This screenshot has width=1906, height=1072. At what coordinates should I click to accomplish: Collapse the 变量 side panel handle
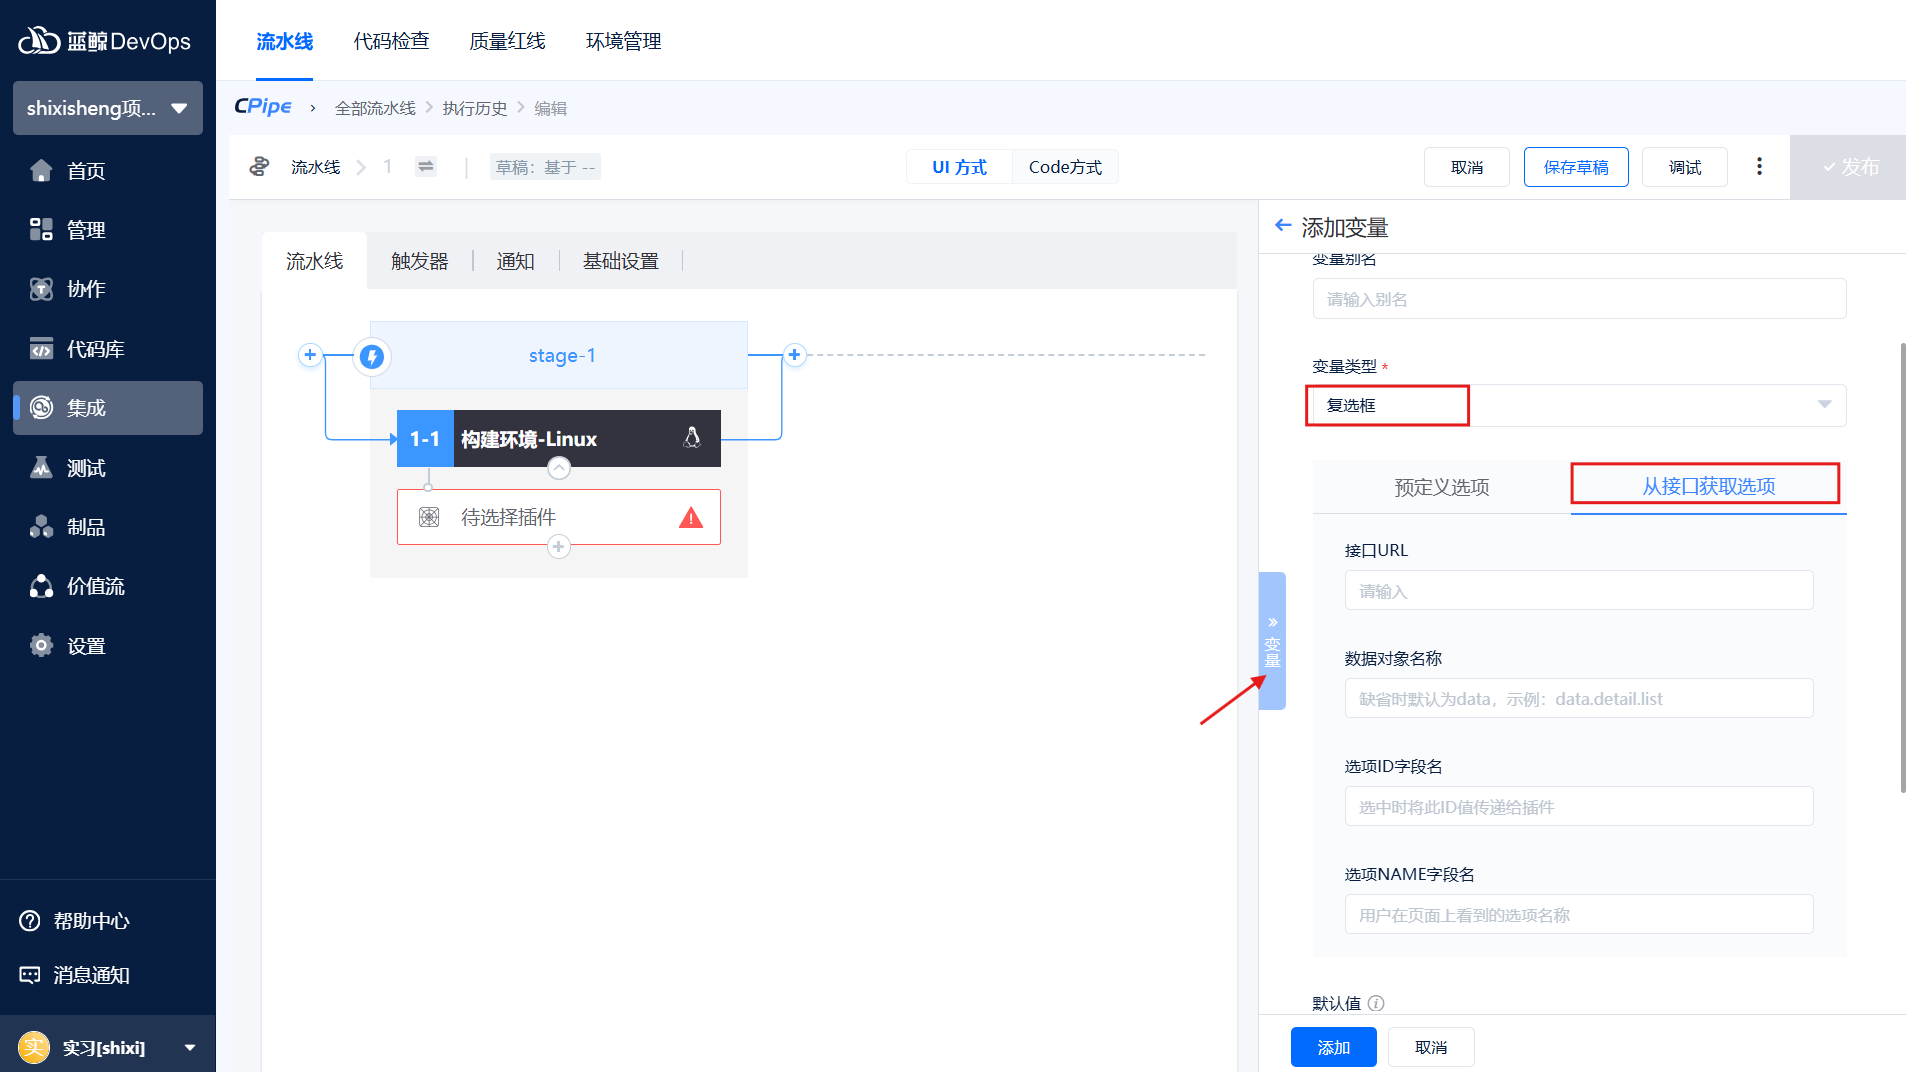[1272, 640]
